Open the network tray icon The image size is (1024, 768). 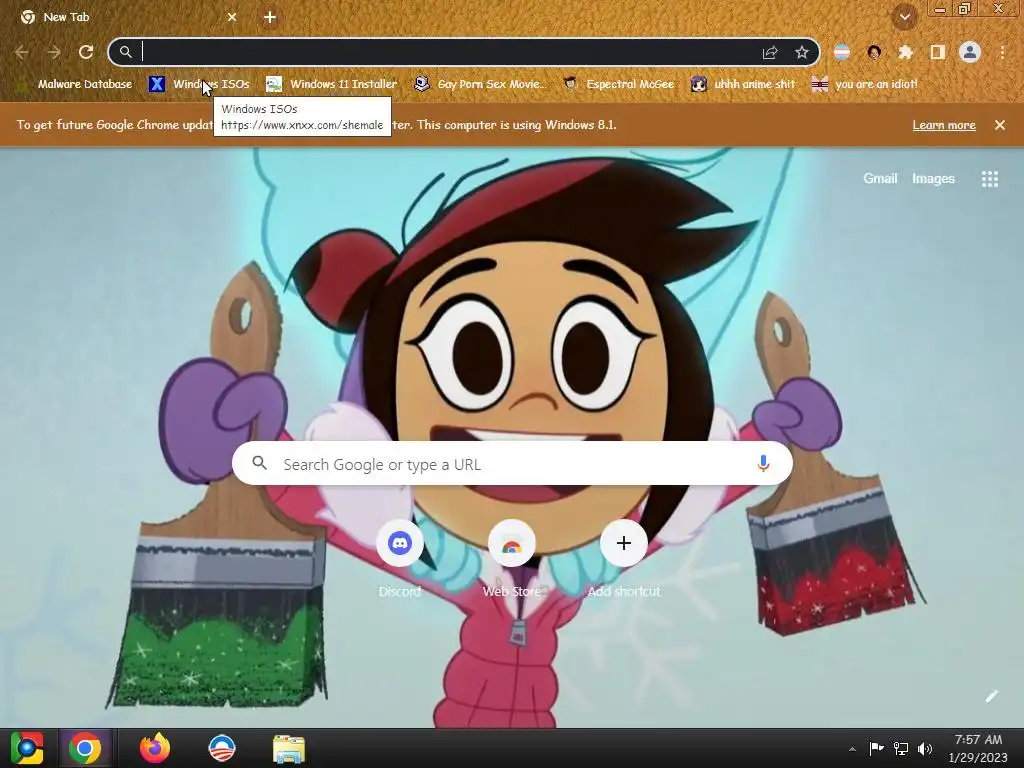pyautogui.click(x=901, y=748)
